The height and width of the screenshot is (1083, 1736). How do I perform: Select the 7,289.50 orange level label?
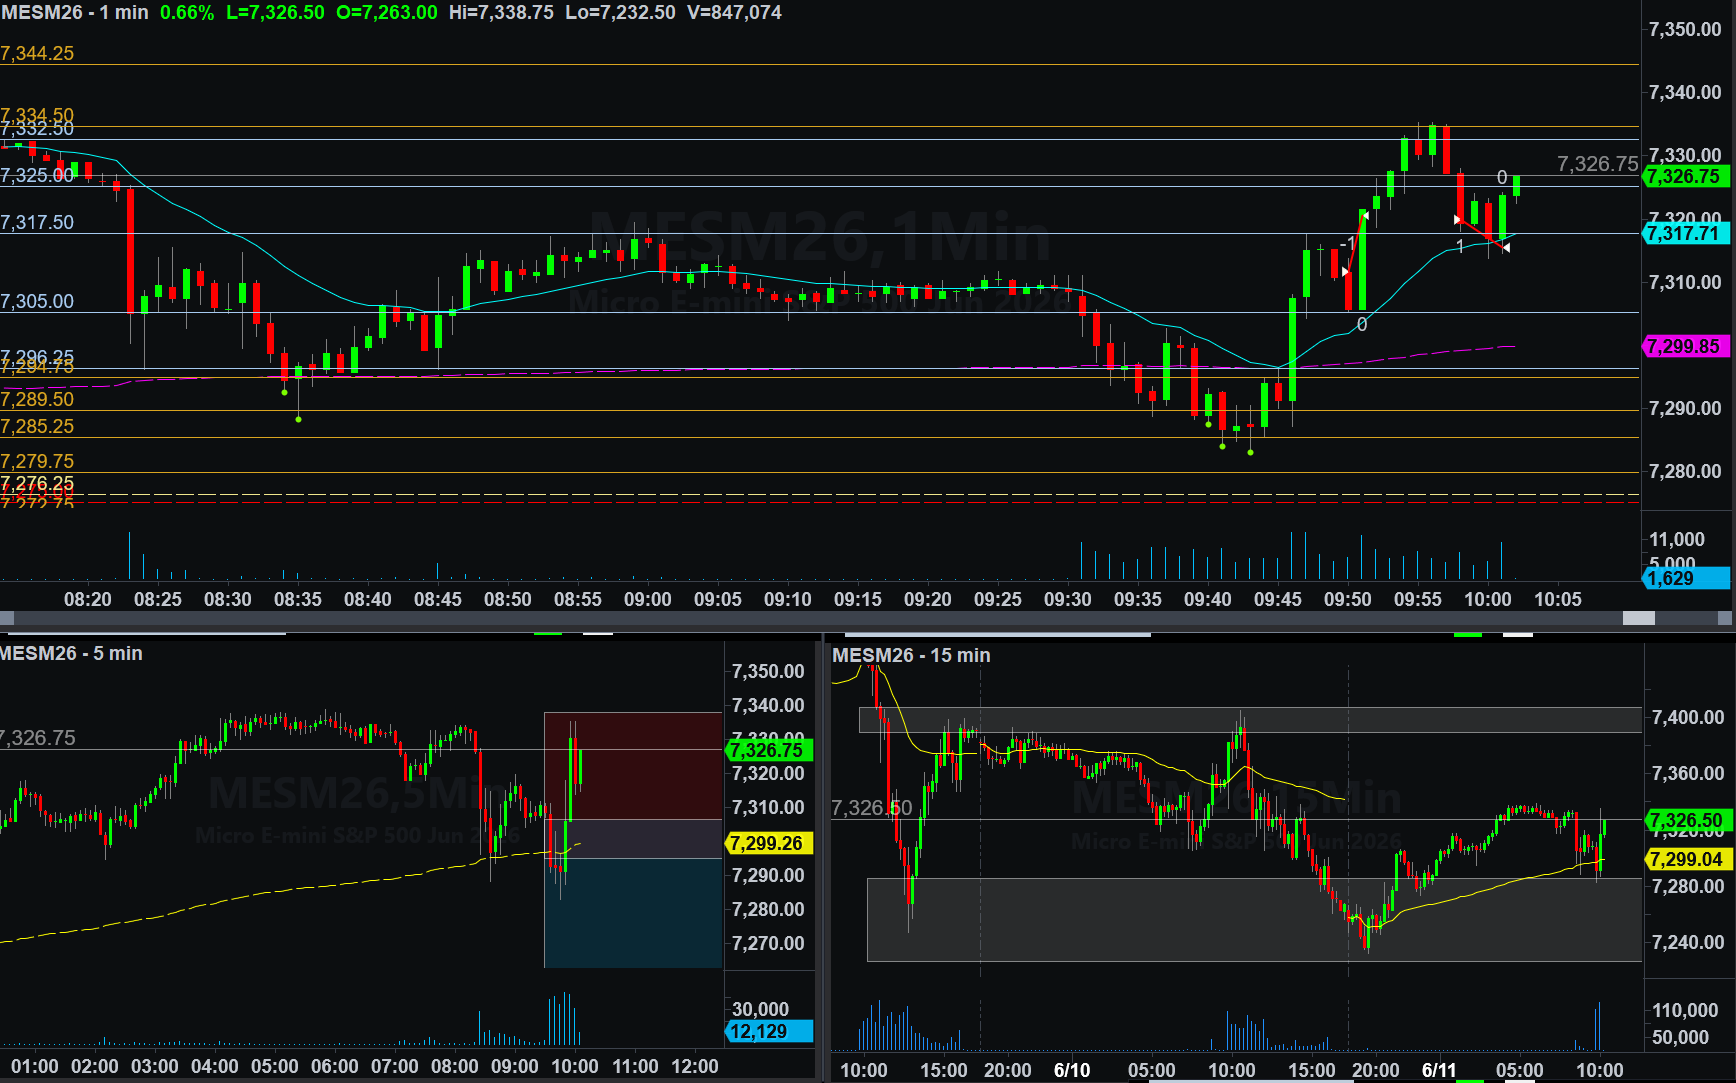tap(37, 400)
